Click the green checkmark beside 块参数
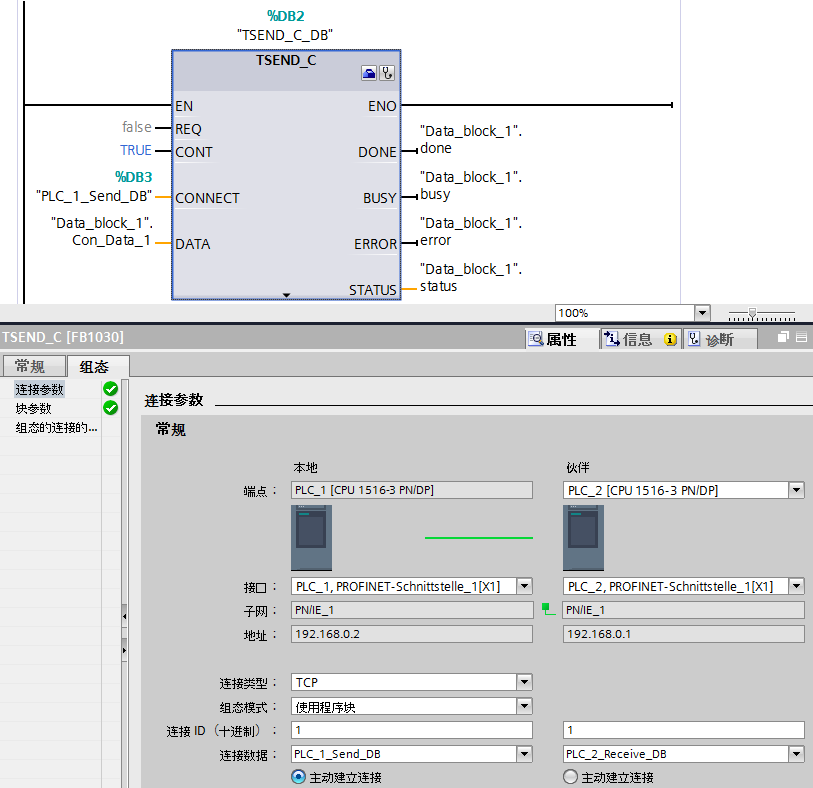 pyautogui.click(x=110, y=408)
